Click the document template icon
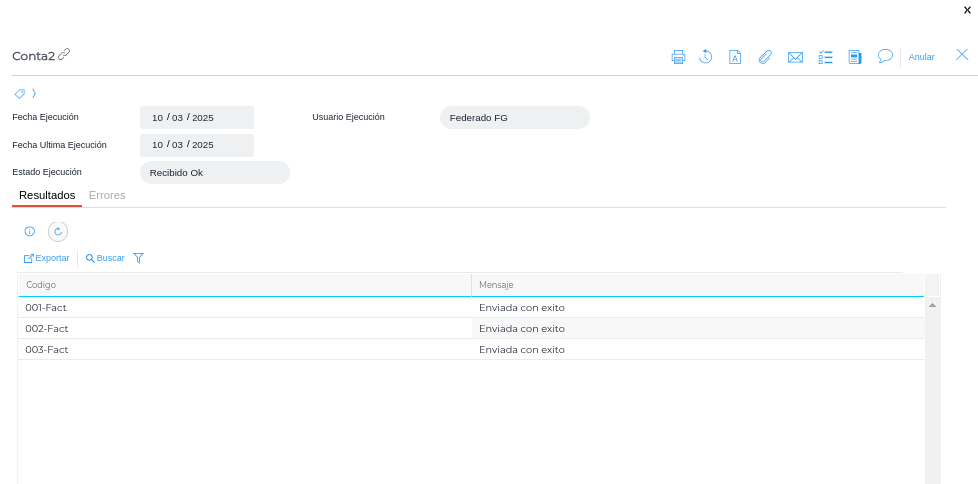The height and width of the screenshot is (484, 978). pos(735,57)
